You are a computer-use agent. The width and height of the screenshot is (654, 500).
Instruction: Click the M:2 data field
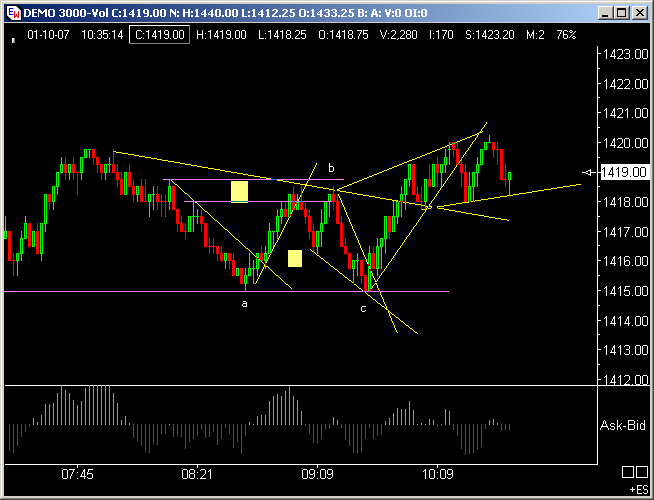pyautogui.click(x=535, y=35)
